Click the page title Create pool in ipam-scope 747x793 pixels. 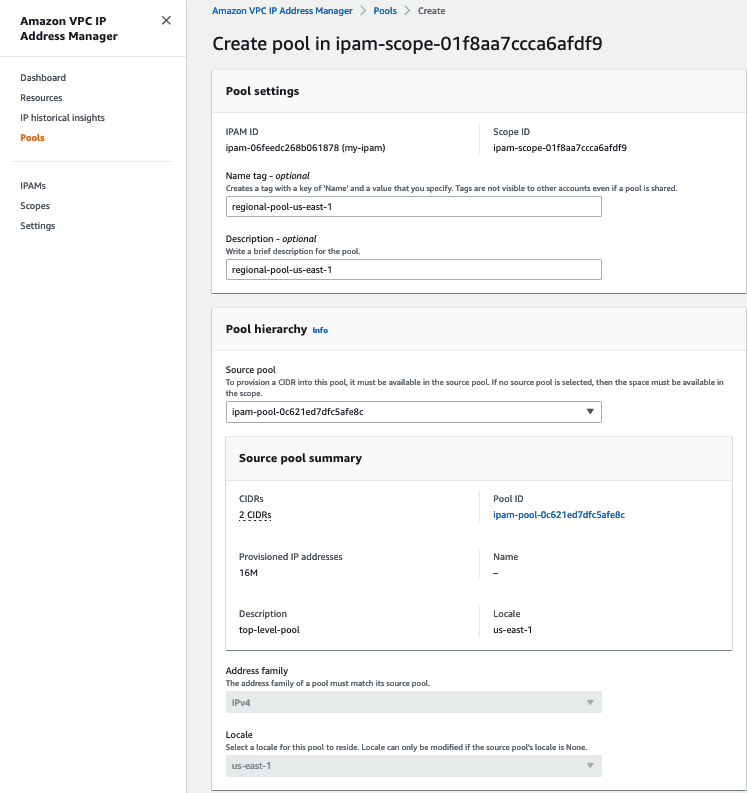coord(407,44)
